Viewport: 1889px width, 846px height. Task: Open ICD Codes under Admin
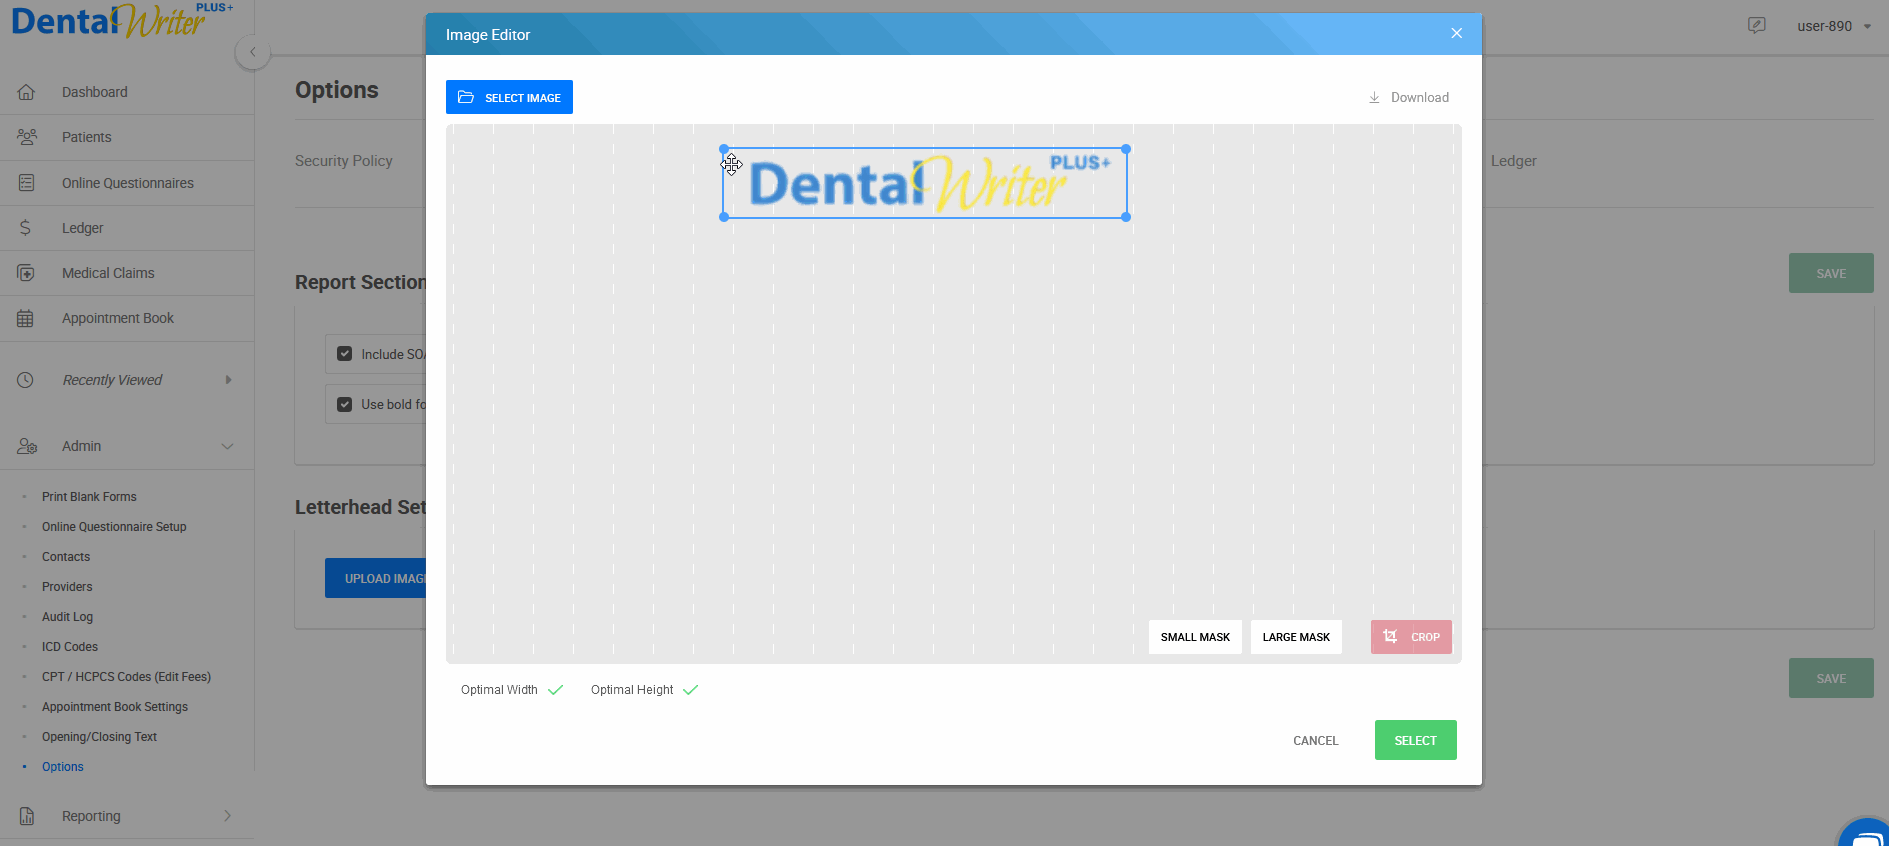pos(70,647)
